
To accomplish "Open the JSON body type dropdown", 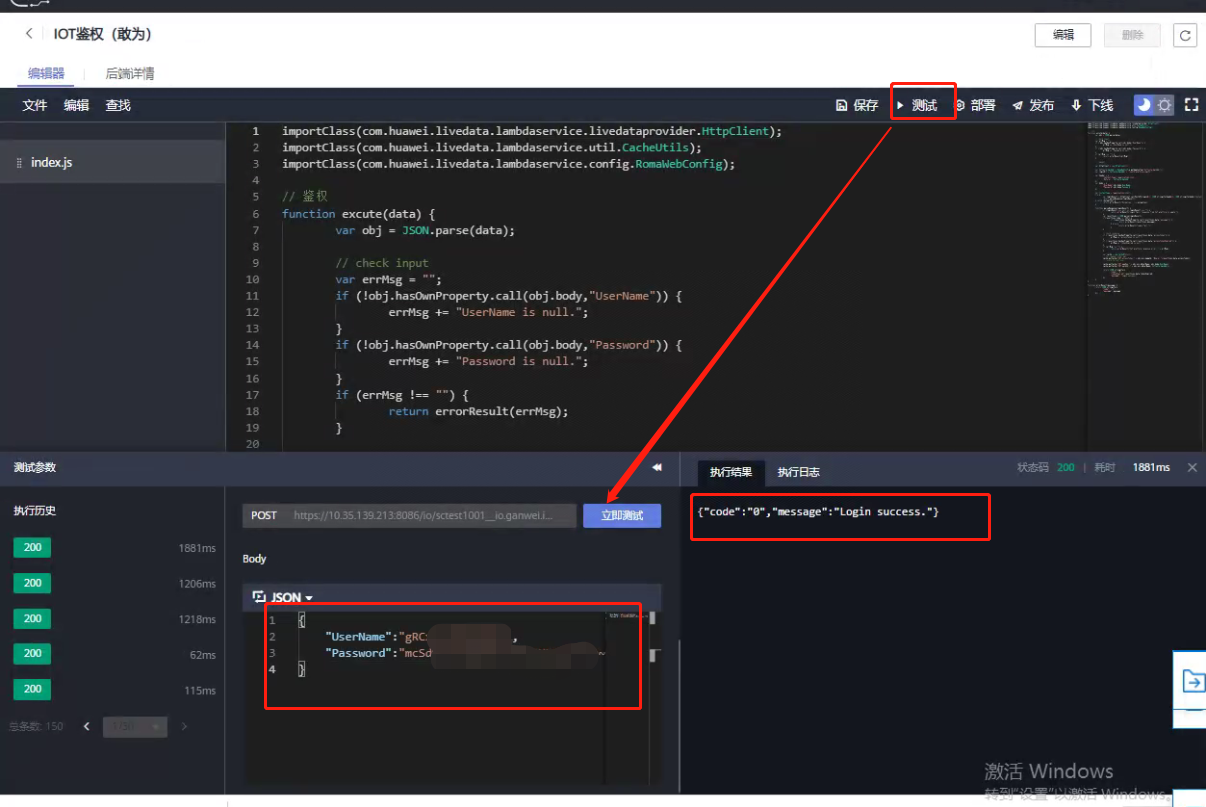I will coord(284,597).
